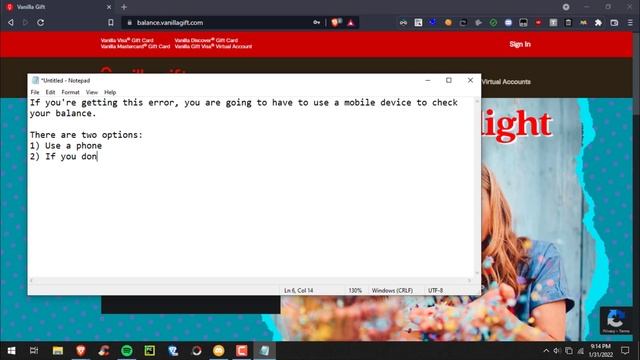Image resolution: width=640 pixels, height=360 pixels.
Task: Click the Notepad vertical scrollbar
Action: [x=476, y=187]
